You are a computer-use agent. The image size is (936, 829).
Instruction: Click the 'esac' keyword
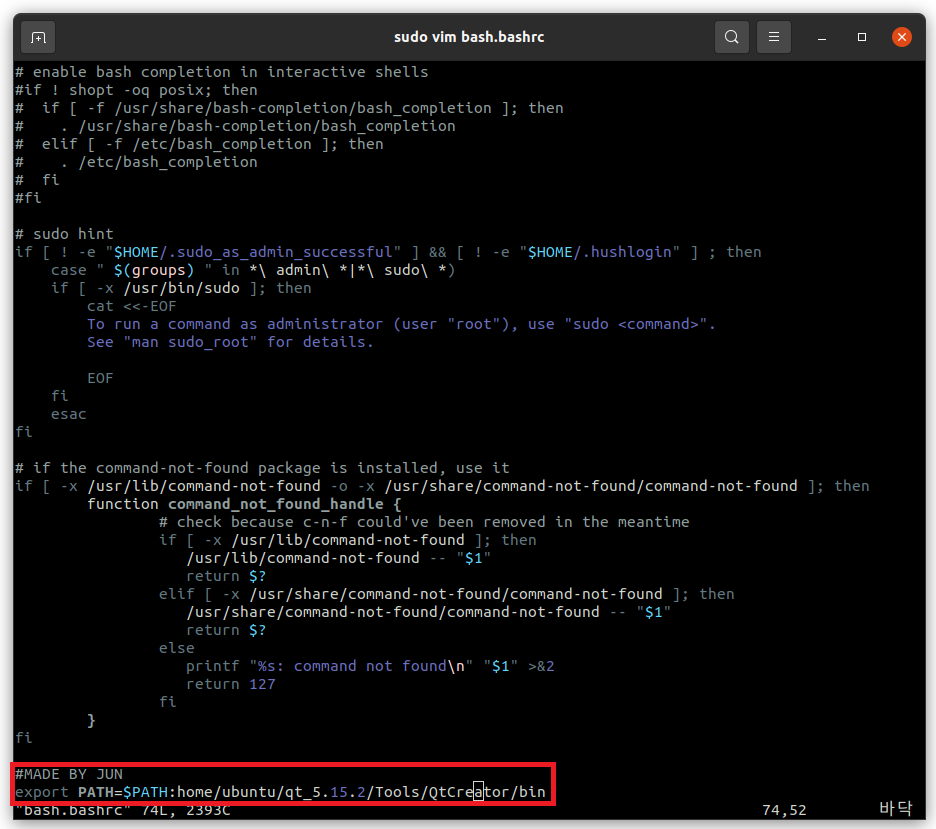point(69,414)
